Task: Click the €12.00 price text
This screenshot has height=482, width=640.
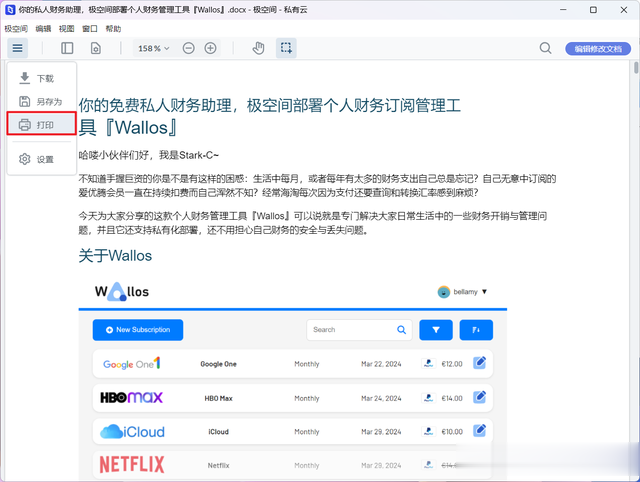Action: (452, 364)
